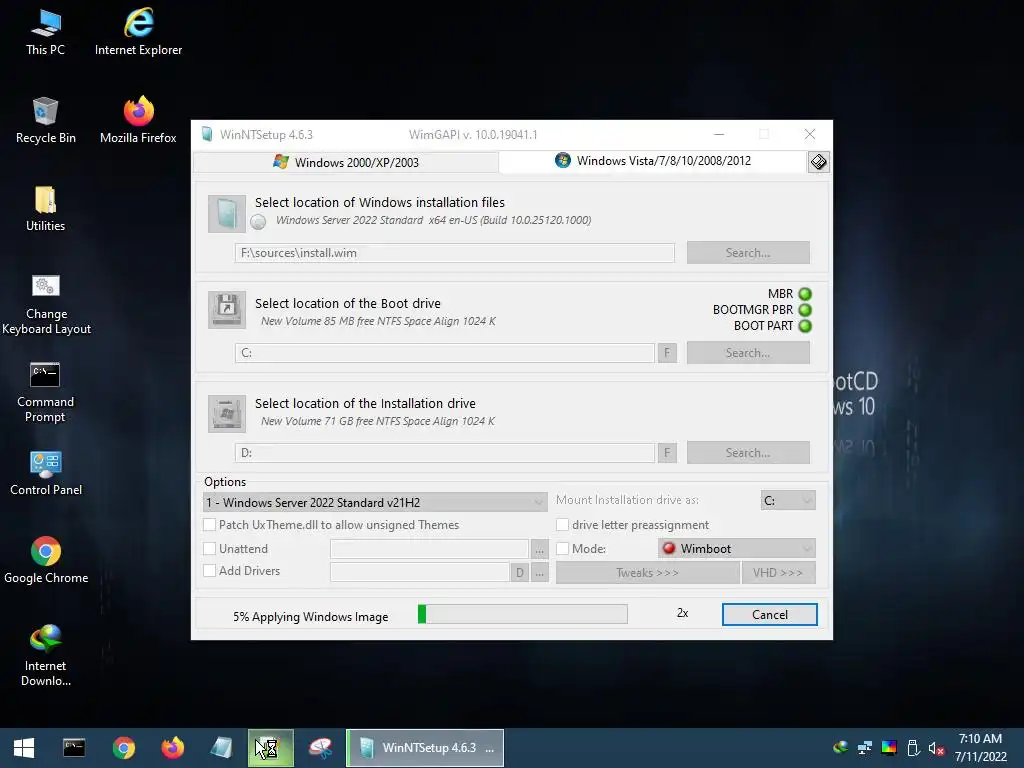
Task: Click the BOOT PART green status light
Action: pos(805,326)
